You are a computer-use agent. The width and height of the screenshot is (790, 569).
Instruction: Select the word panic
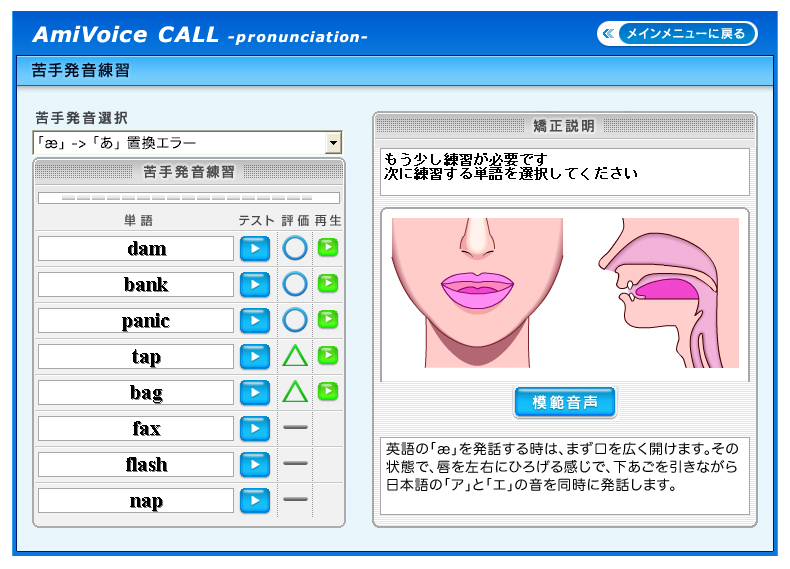[x=136, y=321]
